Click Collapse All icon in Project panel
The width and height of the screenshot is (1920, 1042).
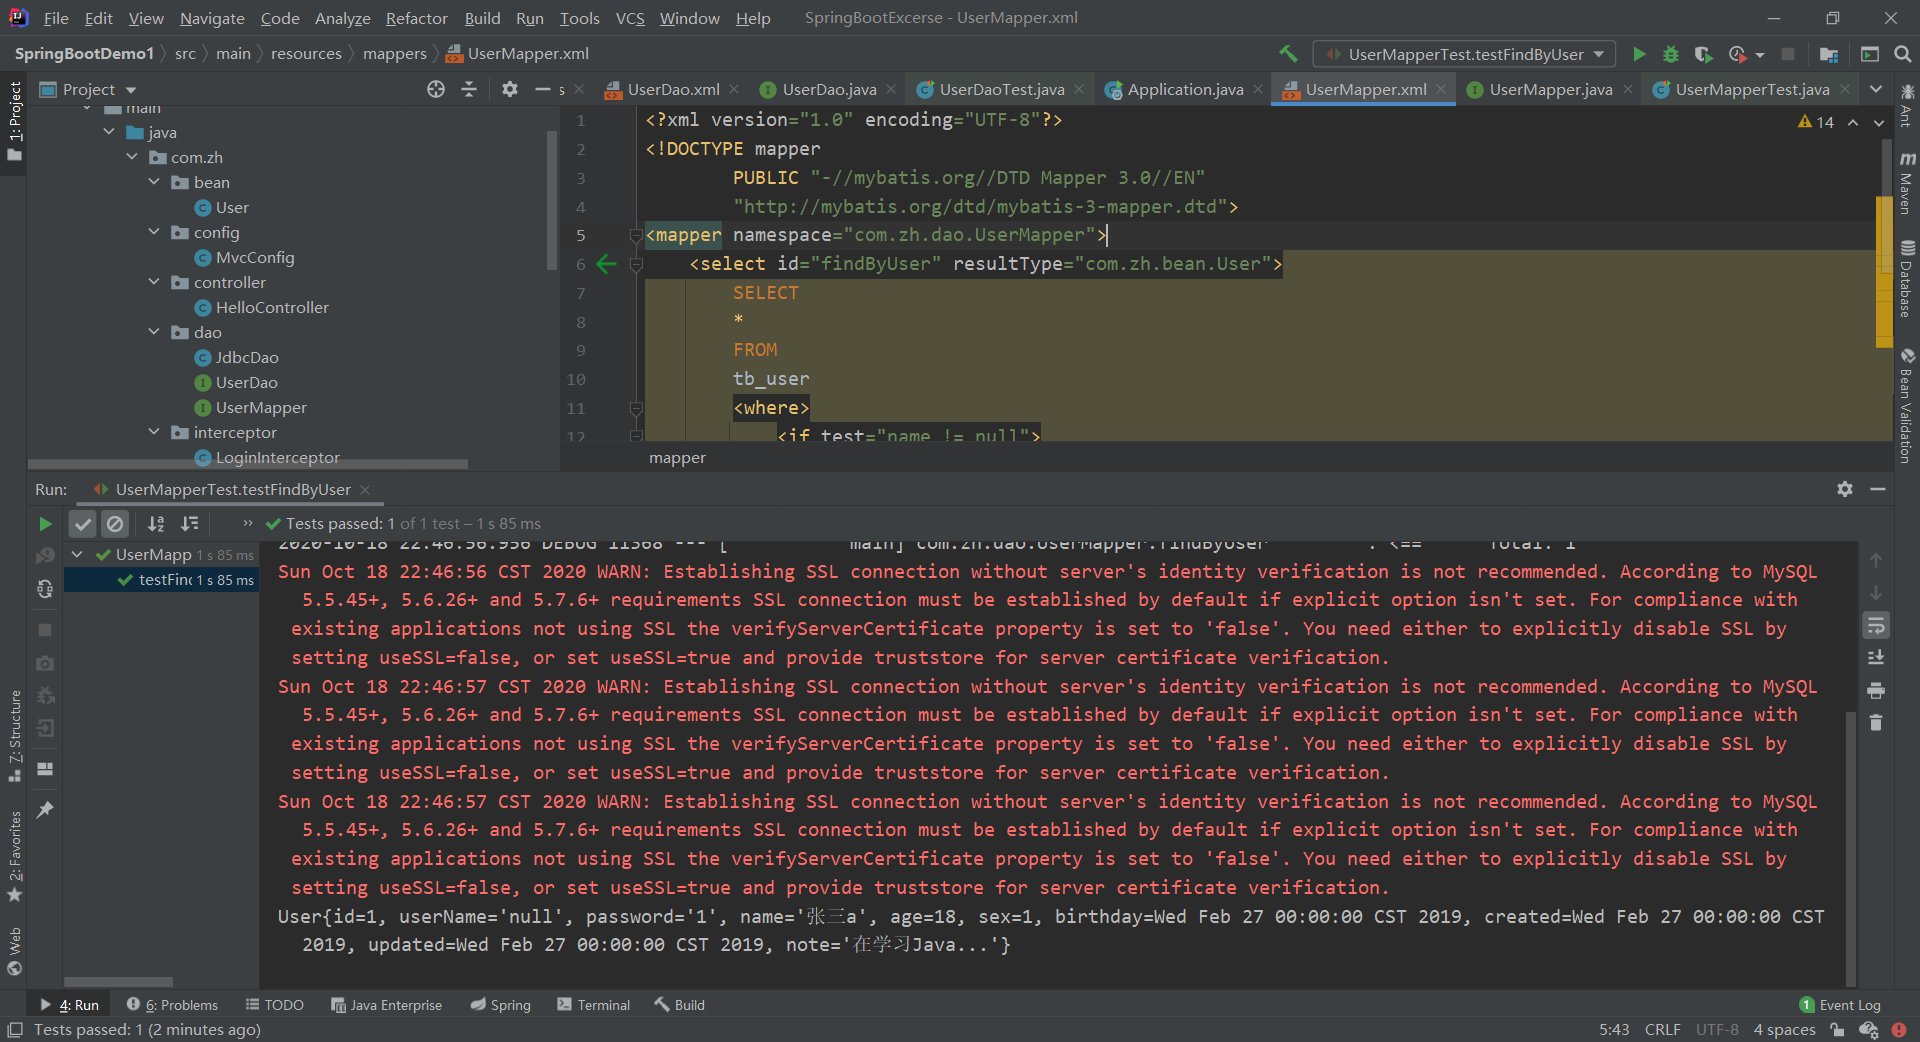469,89
